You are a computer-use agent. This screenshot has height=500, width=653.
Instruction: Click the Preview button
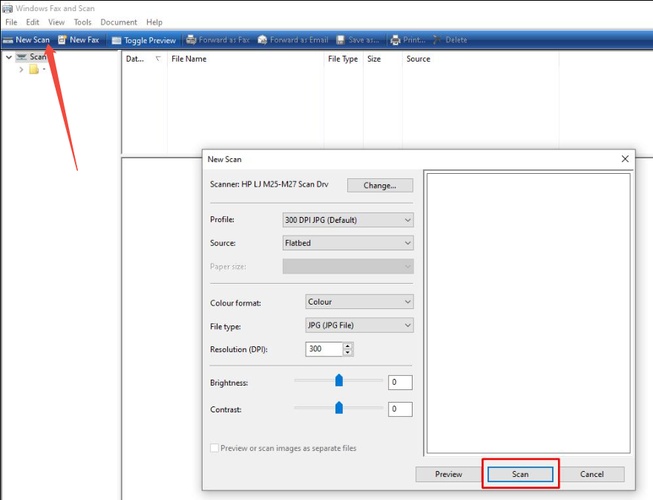tap(448, 474)
